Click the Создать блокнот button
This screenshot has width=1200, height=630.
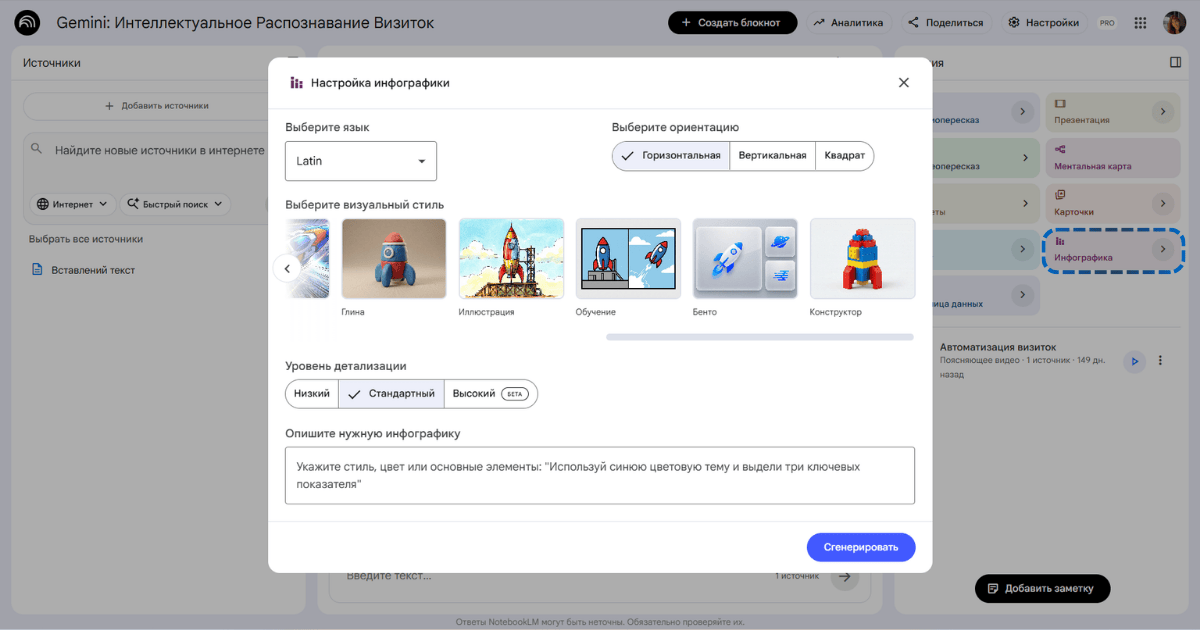732,23
